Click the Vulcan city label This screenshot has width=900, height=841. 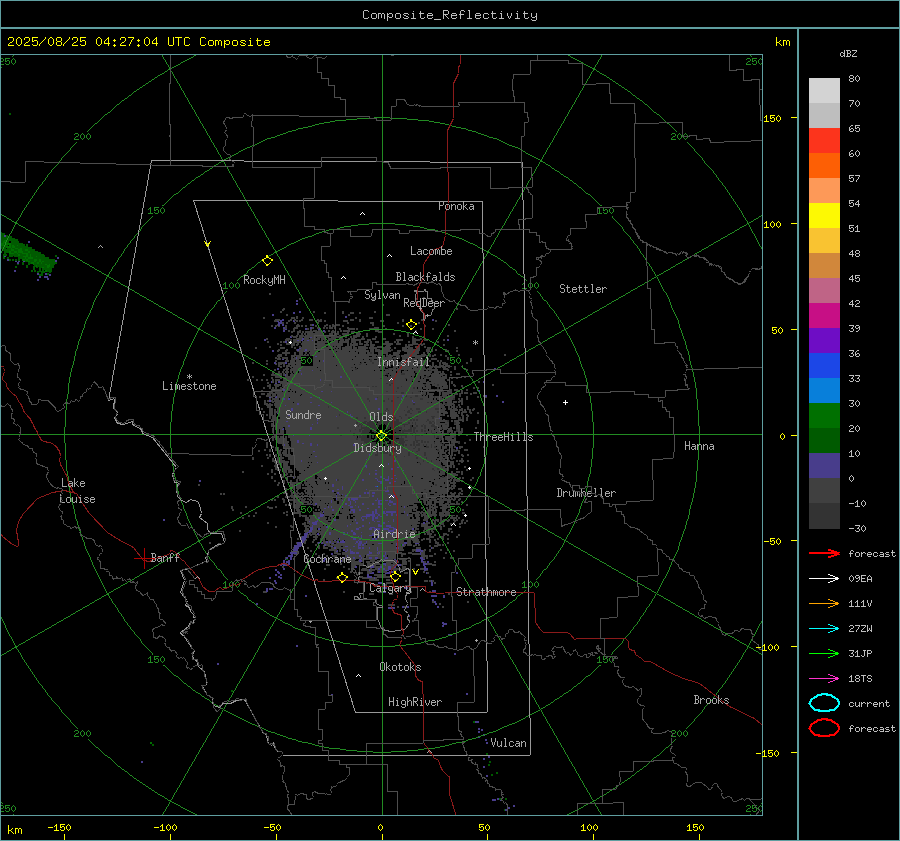(x=509, y=743)
